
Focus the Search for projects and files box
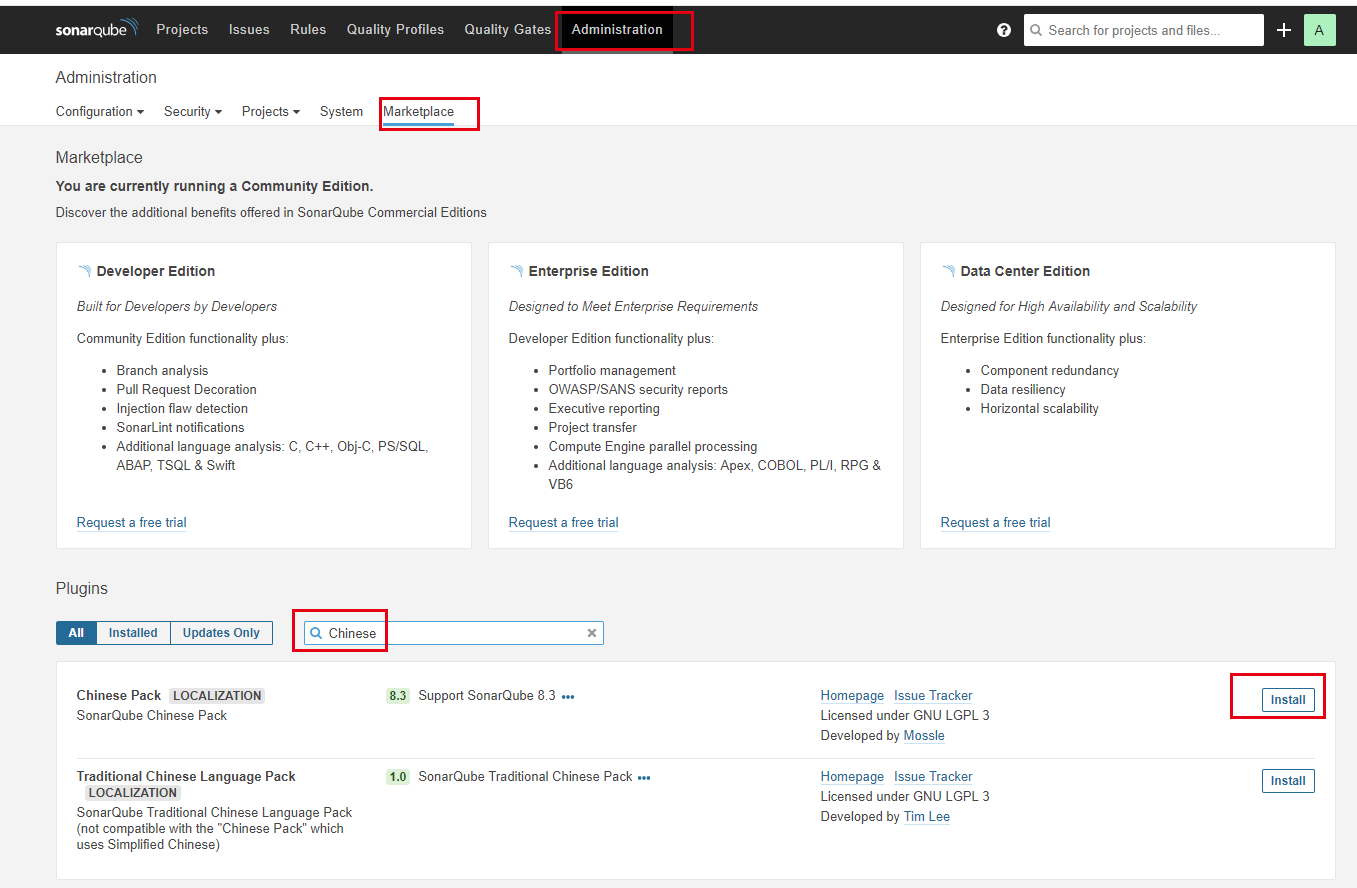pos(1144,30)
